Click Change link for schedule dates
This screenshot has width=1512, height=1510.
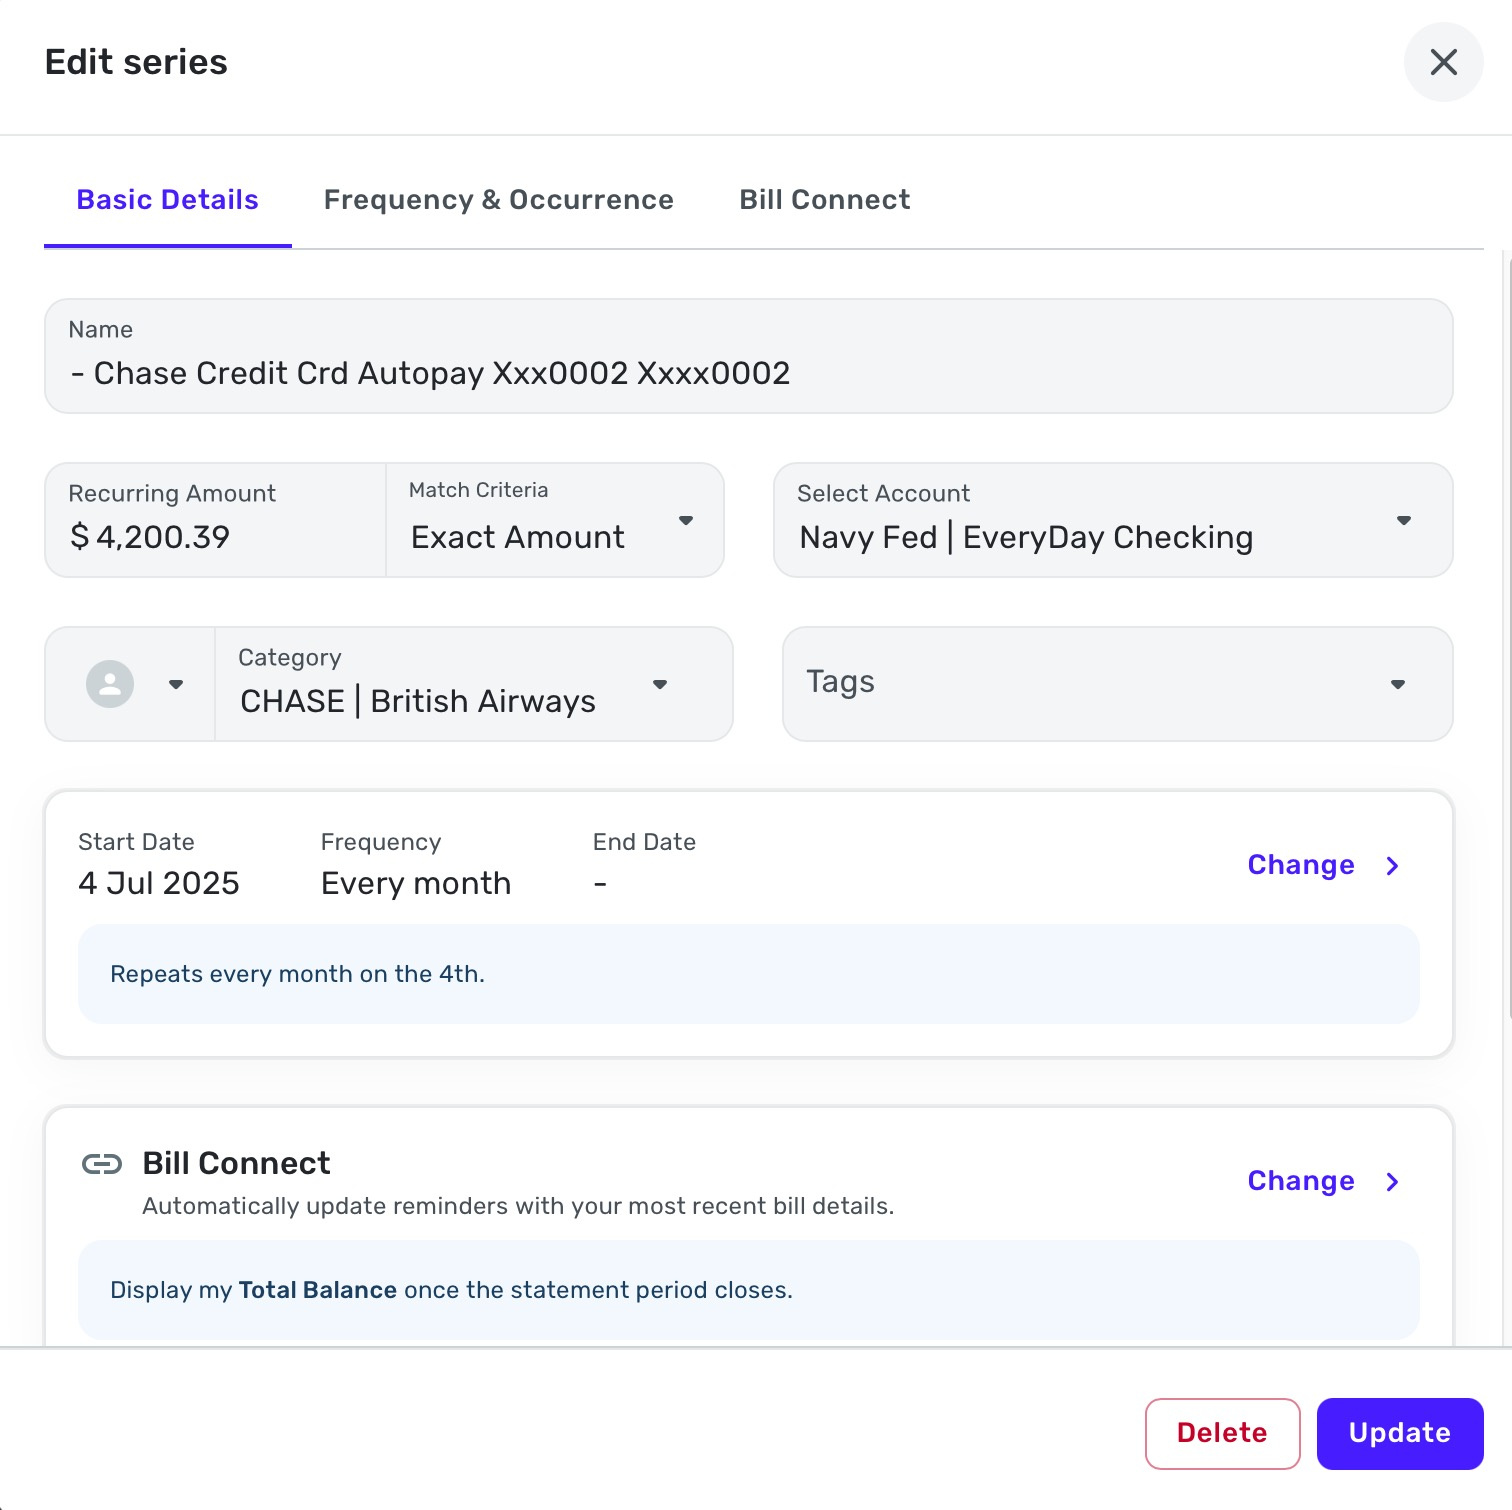point(1300,865)
